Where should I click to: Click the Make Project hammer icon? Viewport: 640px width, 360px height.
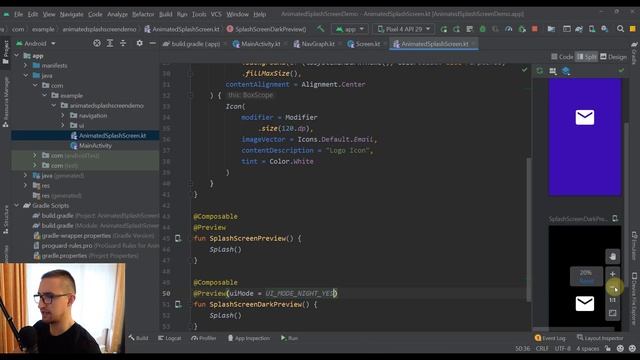(x=320, y=29)
